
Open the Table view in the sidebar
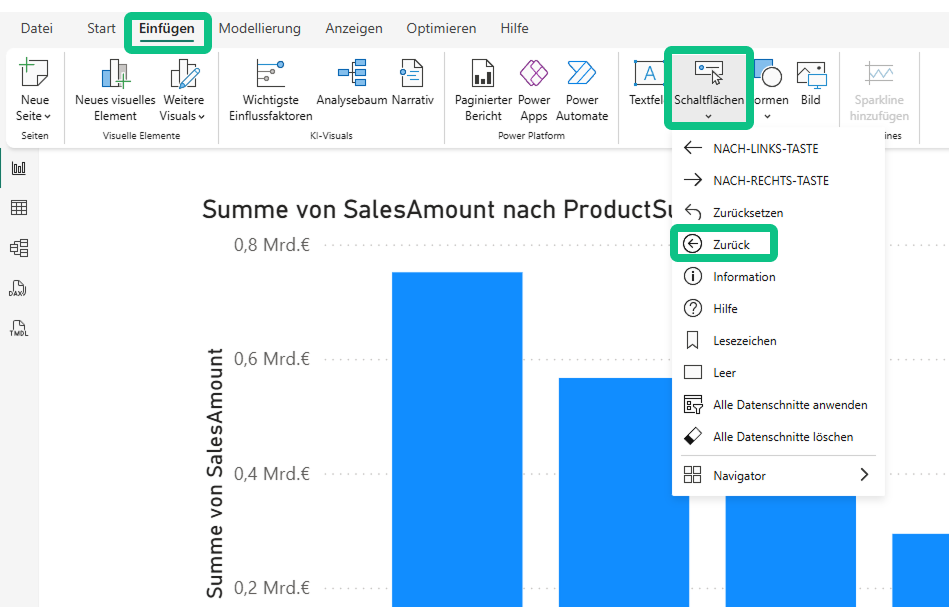[x=18, y=208]
